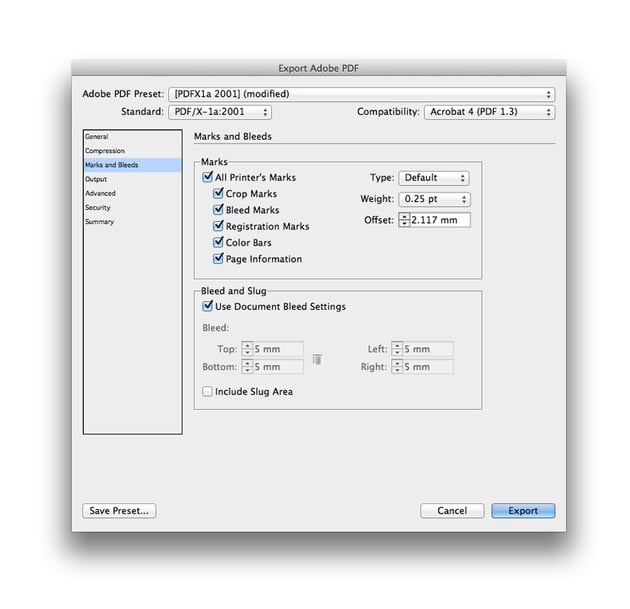Click the Cancel button

click(452, 511)
